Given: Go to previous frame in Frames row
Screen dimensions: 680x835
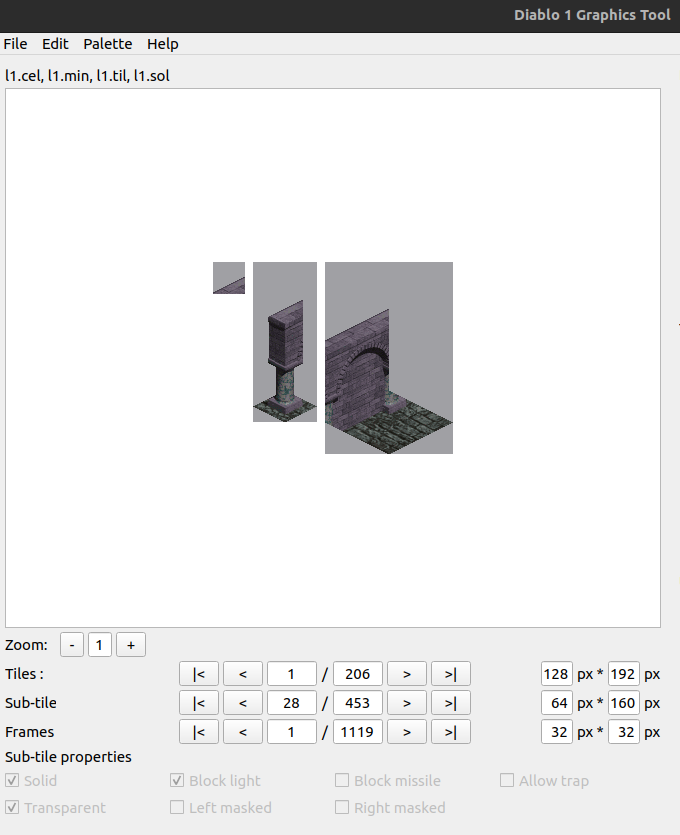Looking at the screenshot, I should [243, 732].
